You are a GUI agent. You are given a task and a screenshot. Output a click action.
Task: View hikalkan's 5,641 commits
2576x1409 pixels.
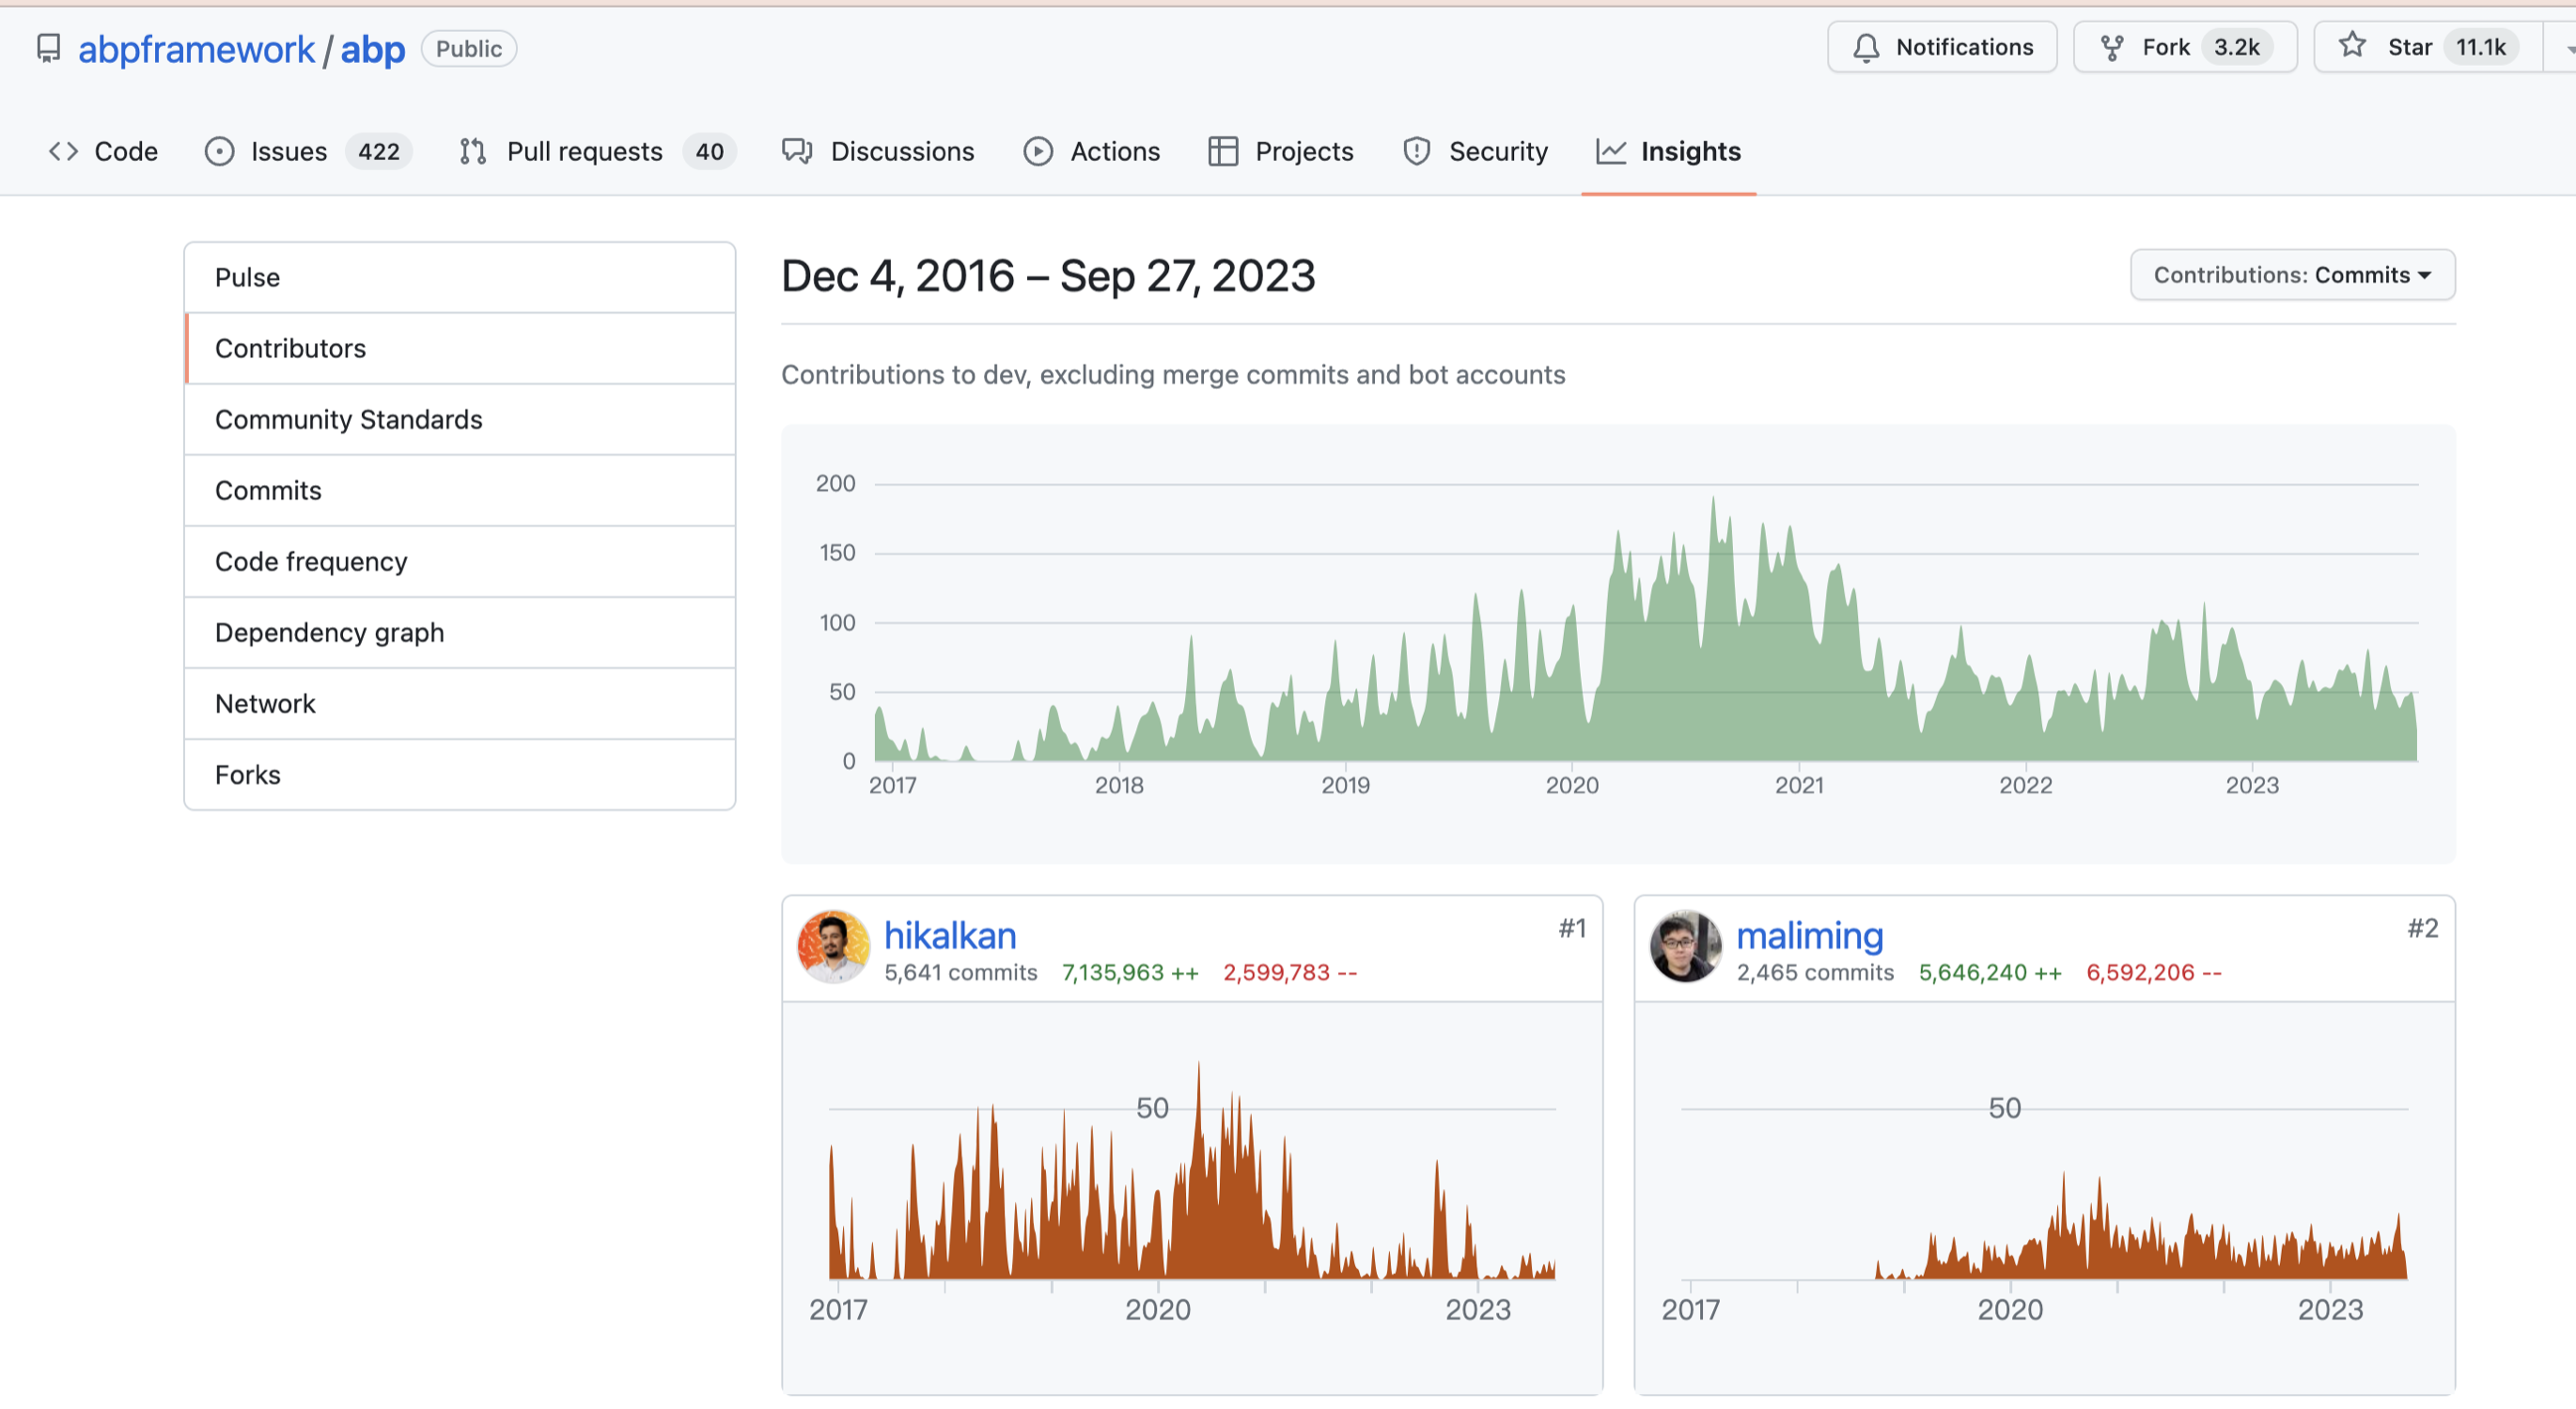(x=960, y=972)
